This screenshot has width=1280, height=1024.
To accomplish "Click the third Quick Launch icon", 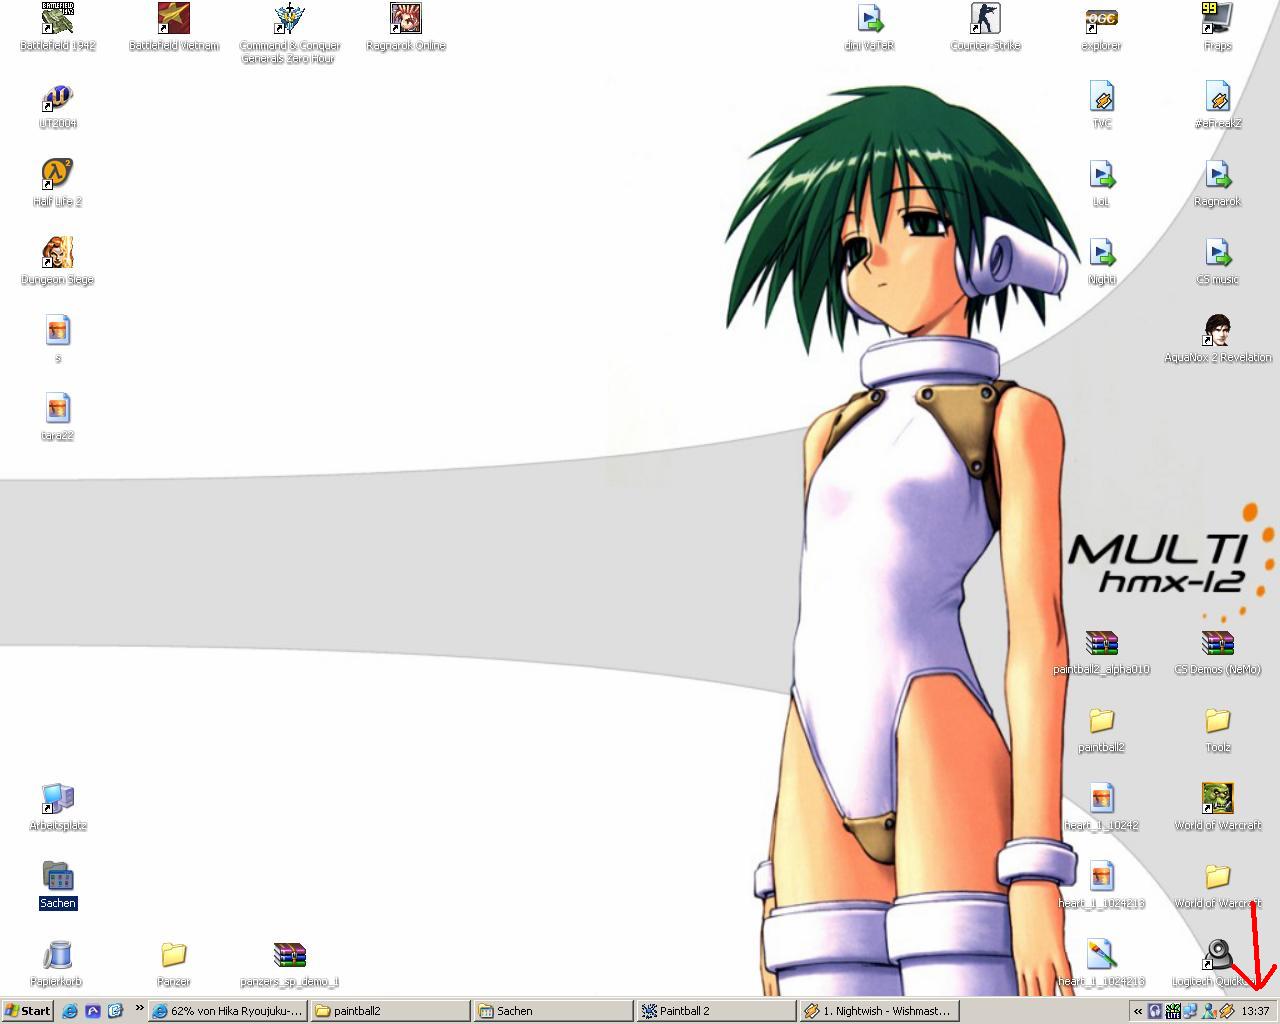I will click(115, 1011).
